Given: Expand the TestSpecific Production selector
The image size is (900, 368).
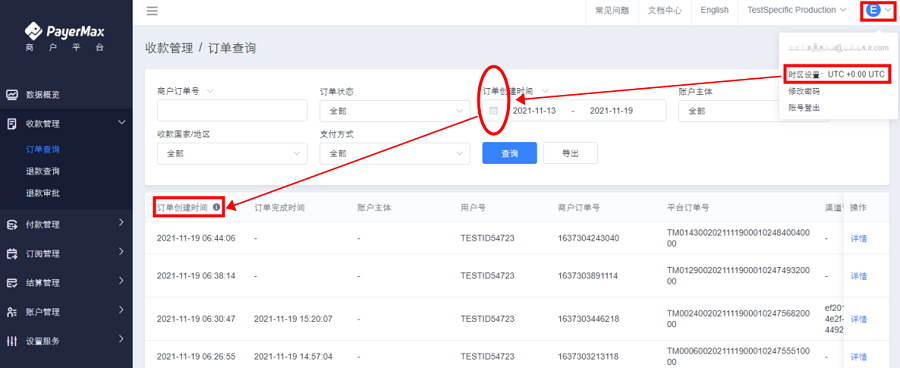Looking at the screenshot, I should (x=797, y=10).
